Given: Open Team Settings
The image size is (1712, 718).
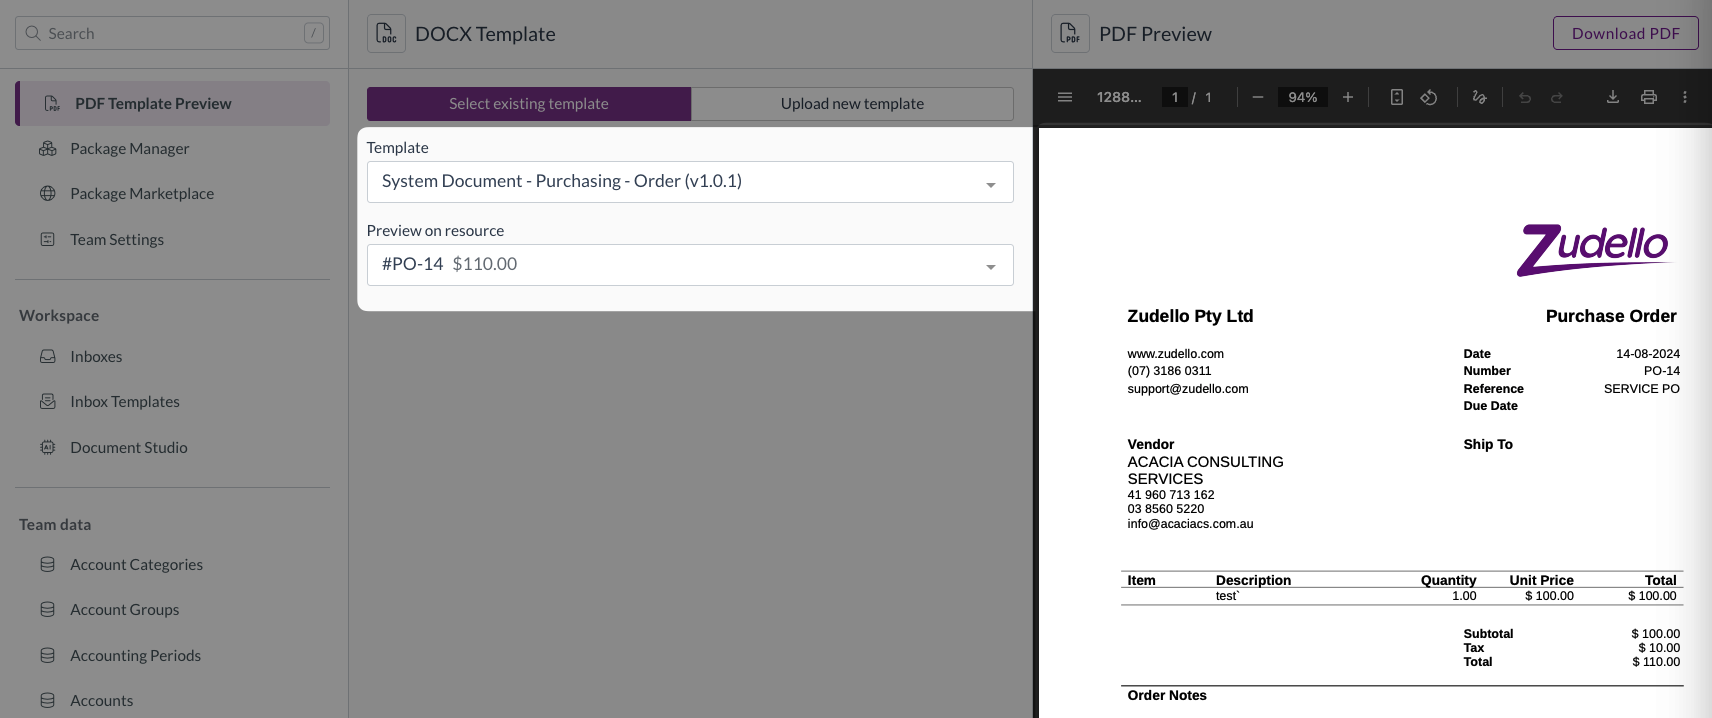Looking at the screenshot, I should (x=116, y=240).
